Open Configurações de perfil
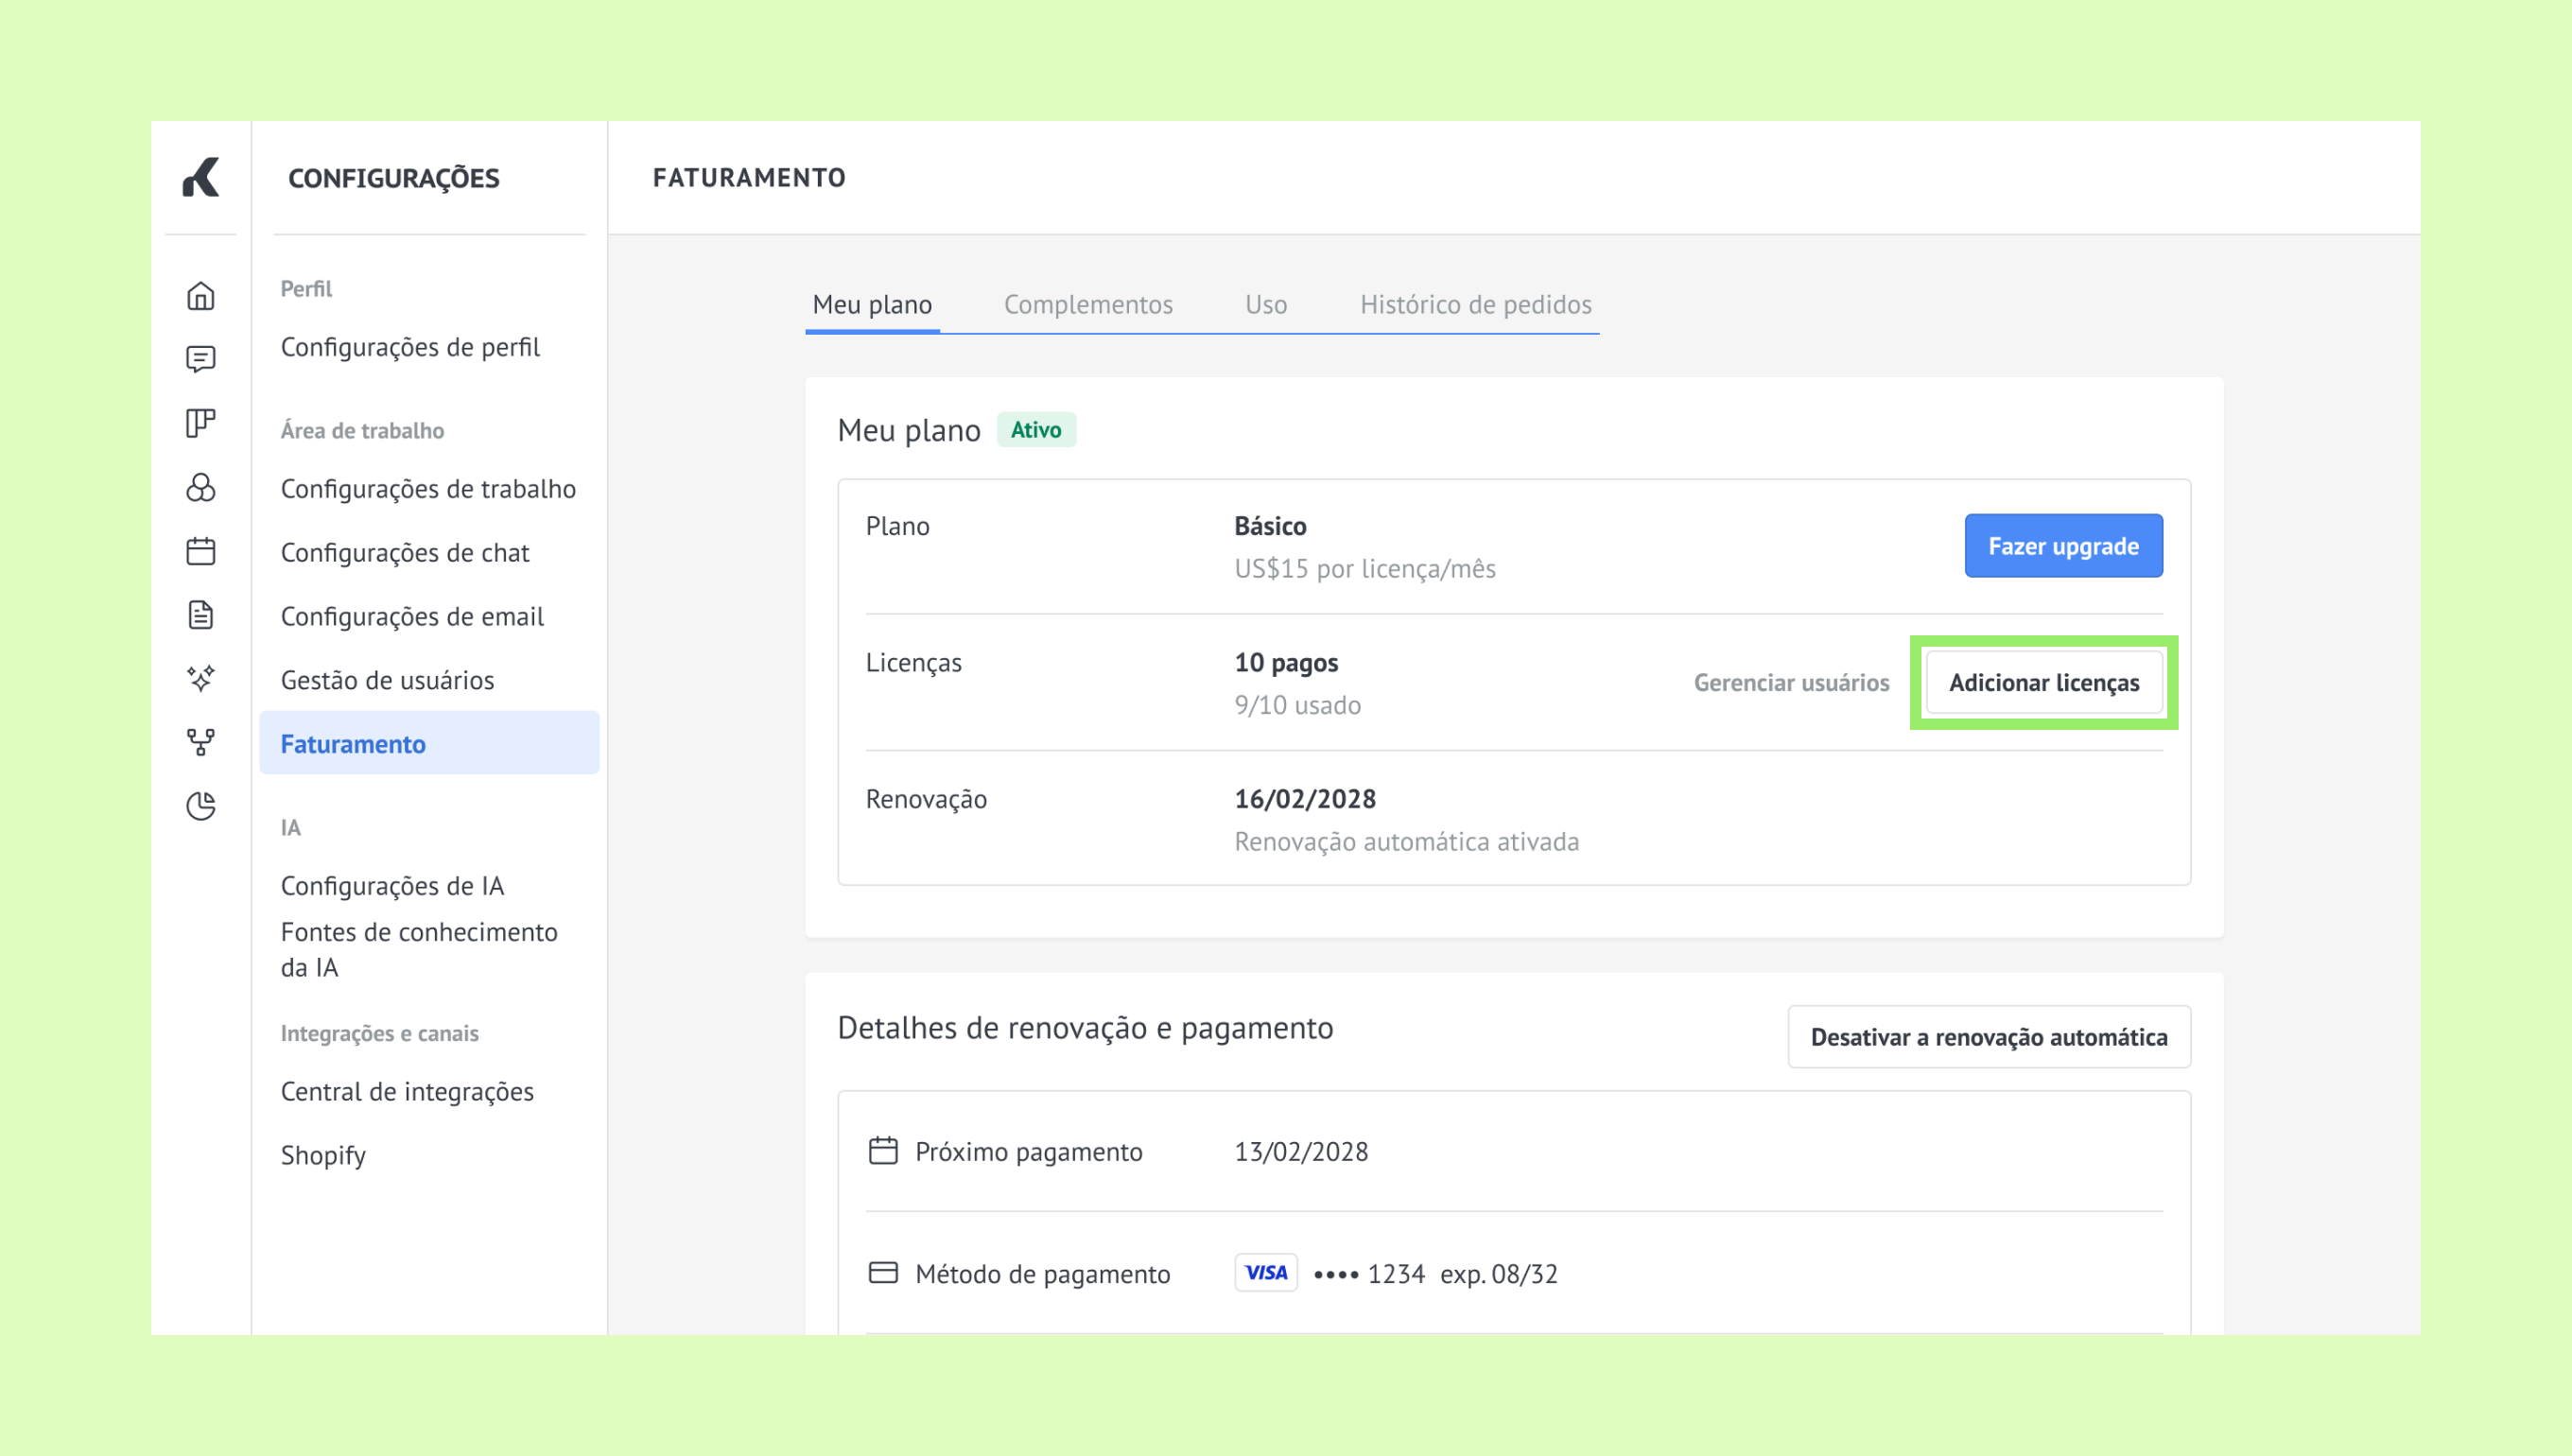 point(410,347)
